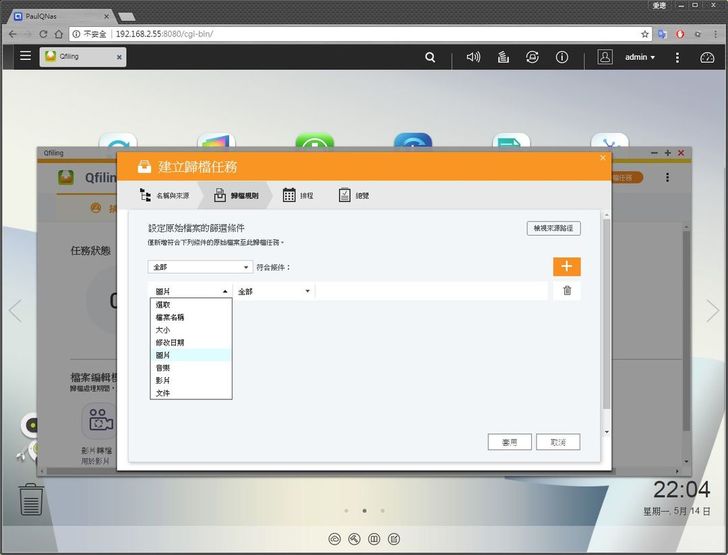Bookmark page with the star icon
Screen dimensions: 728x555
click(645, 33)
